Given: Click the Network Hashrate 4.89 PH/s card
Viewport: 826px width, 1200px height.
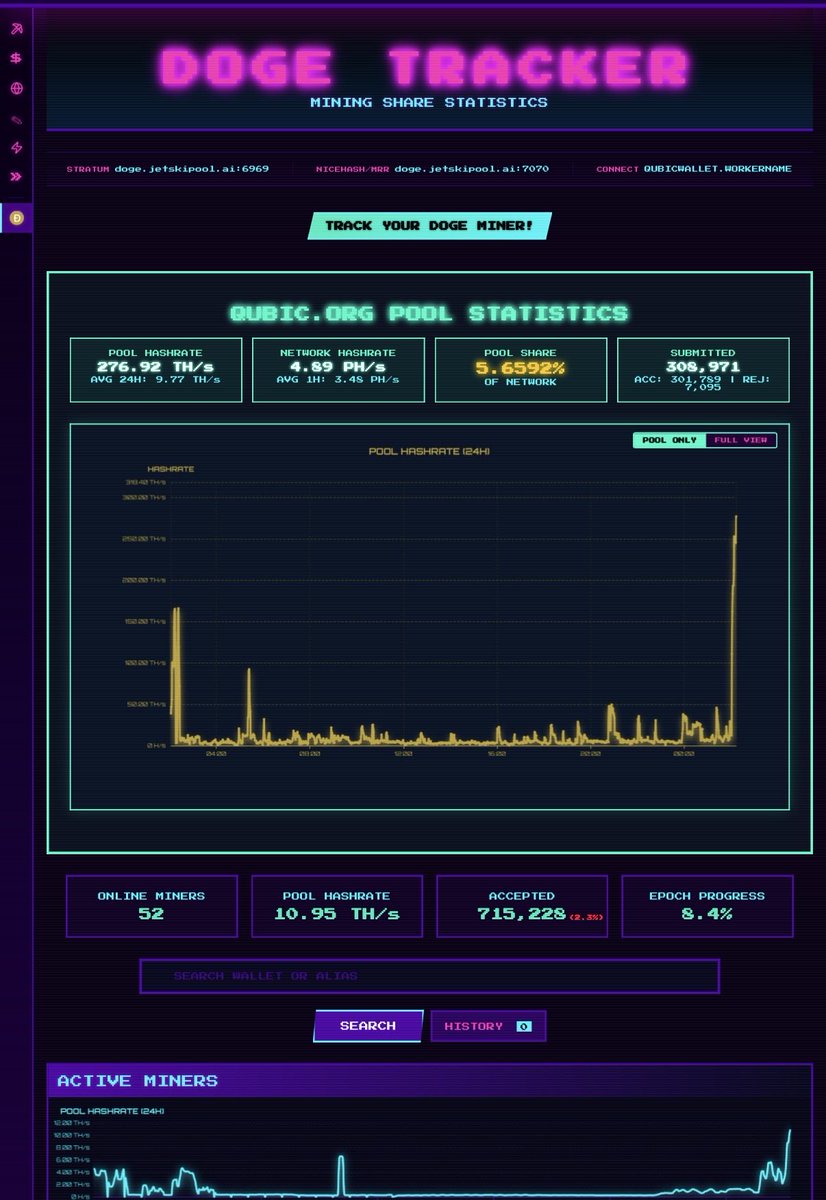Looking at the screenshot, I should (338, 370).
